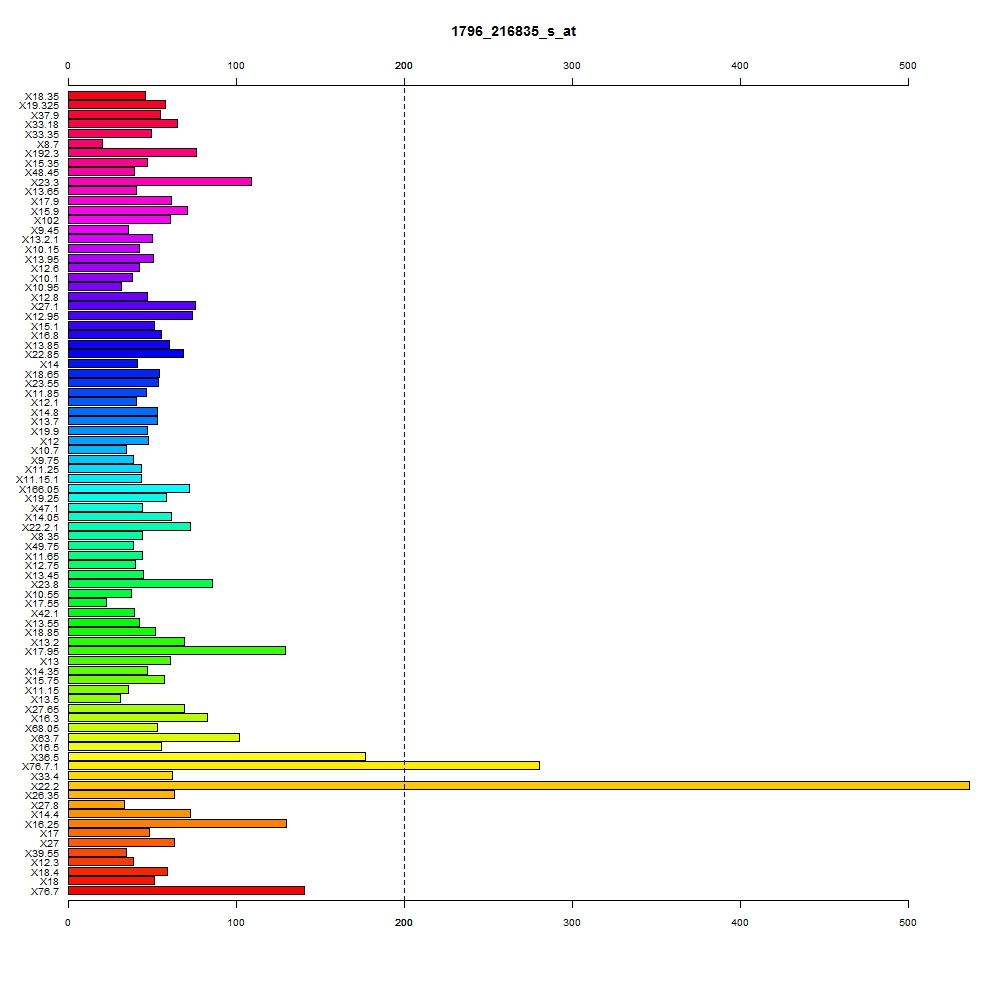
Task: Click the "500" tick label on top axis
Action: pos(908,66)
